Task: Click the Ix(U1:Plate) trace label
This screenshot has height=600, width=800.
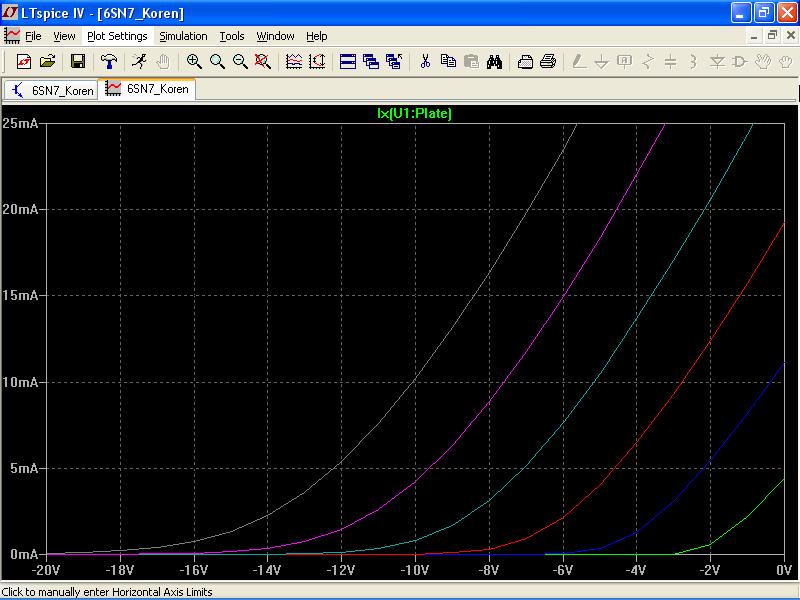Action: pyautogui.click(x=414, y=113)
